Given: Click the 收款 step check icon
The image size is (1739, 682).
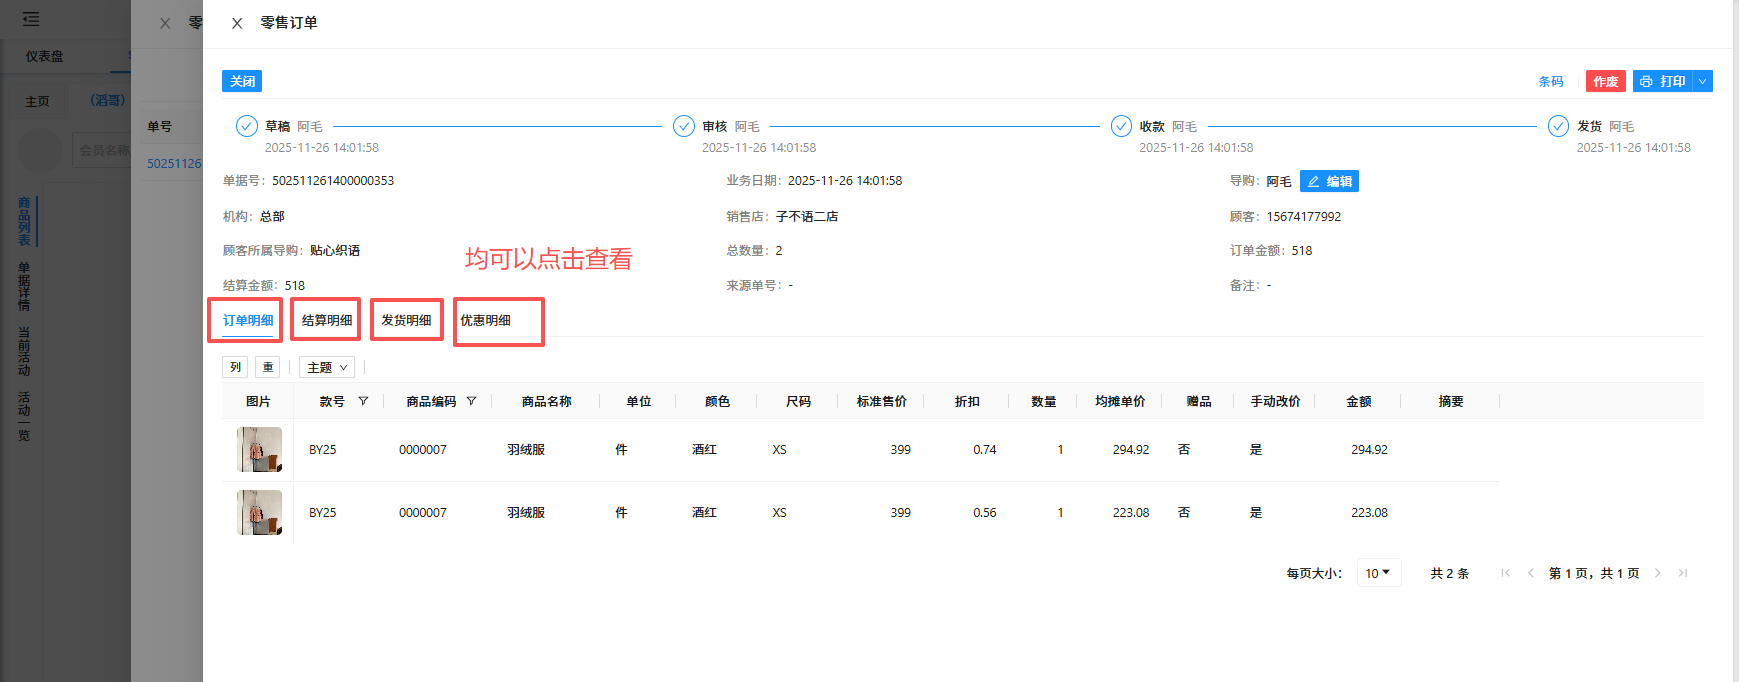Looking at the screenshot, I should point(1121,126).
